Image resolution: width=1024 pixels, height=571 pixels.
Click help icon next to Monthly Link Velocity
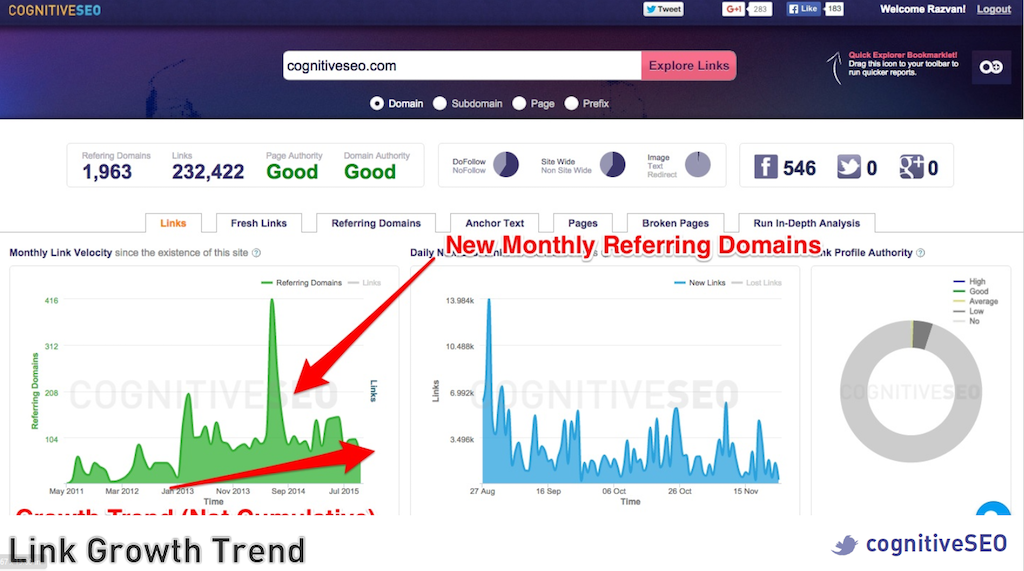tap(257, 253)
